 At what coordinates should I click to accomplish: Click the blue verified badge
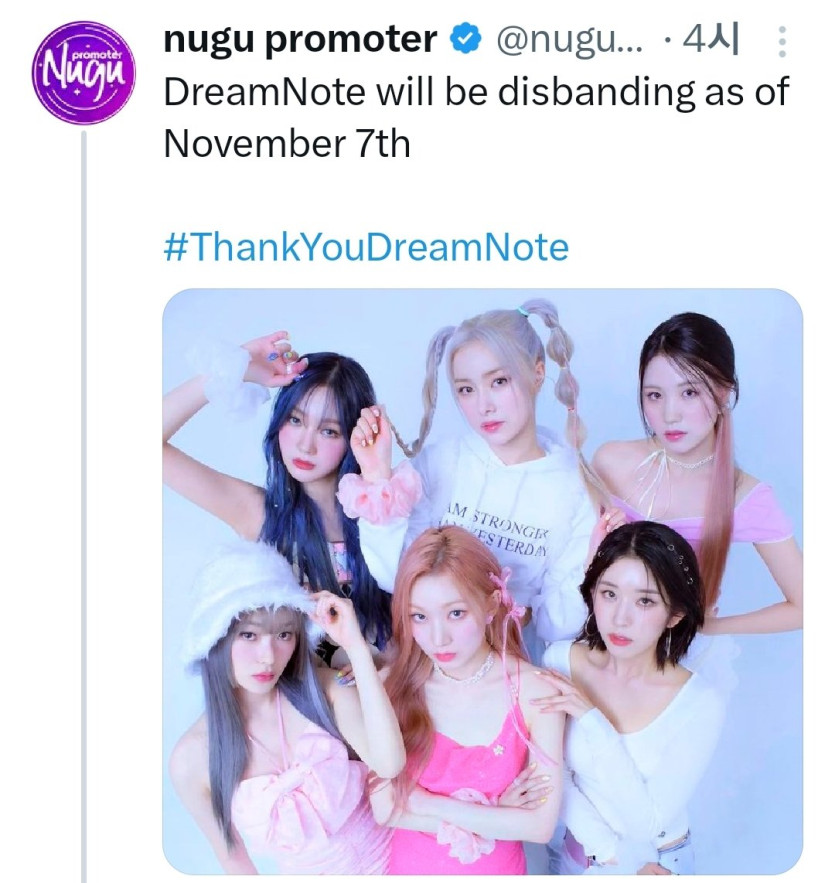point(462,40)
